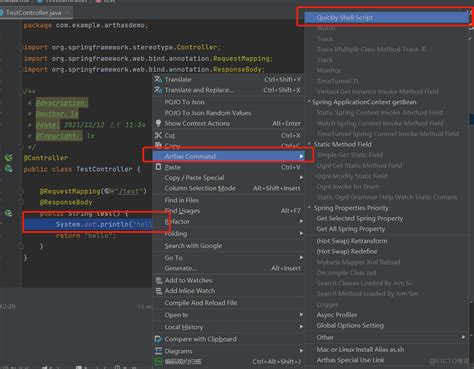Click the Add to Watches icon
The height and width of the screenshot is (369, 474).
159,280
